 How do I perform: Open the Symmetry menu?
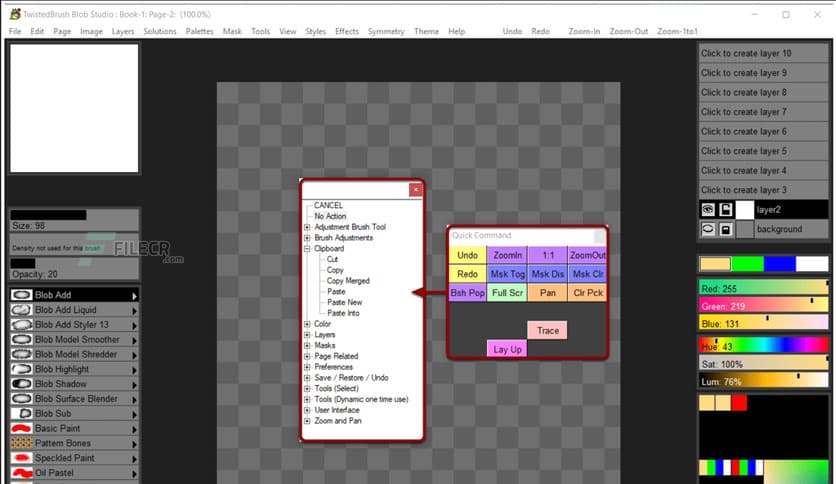(386, 31)
